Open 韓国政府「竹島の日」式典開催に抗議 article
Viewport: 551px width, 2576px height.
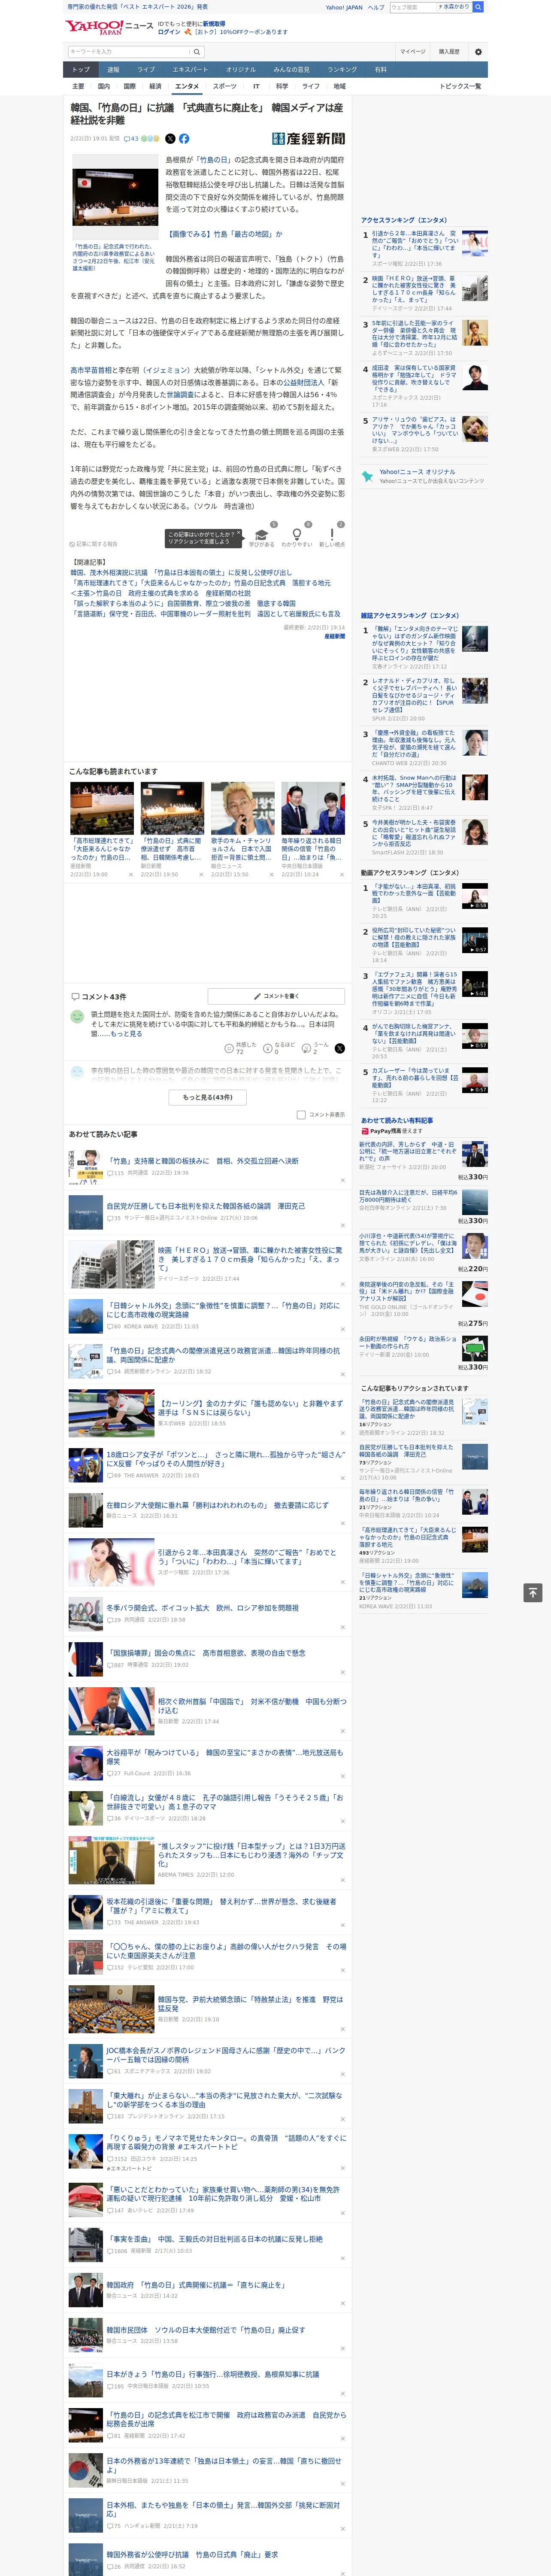click(197, 2284)
